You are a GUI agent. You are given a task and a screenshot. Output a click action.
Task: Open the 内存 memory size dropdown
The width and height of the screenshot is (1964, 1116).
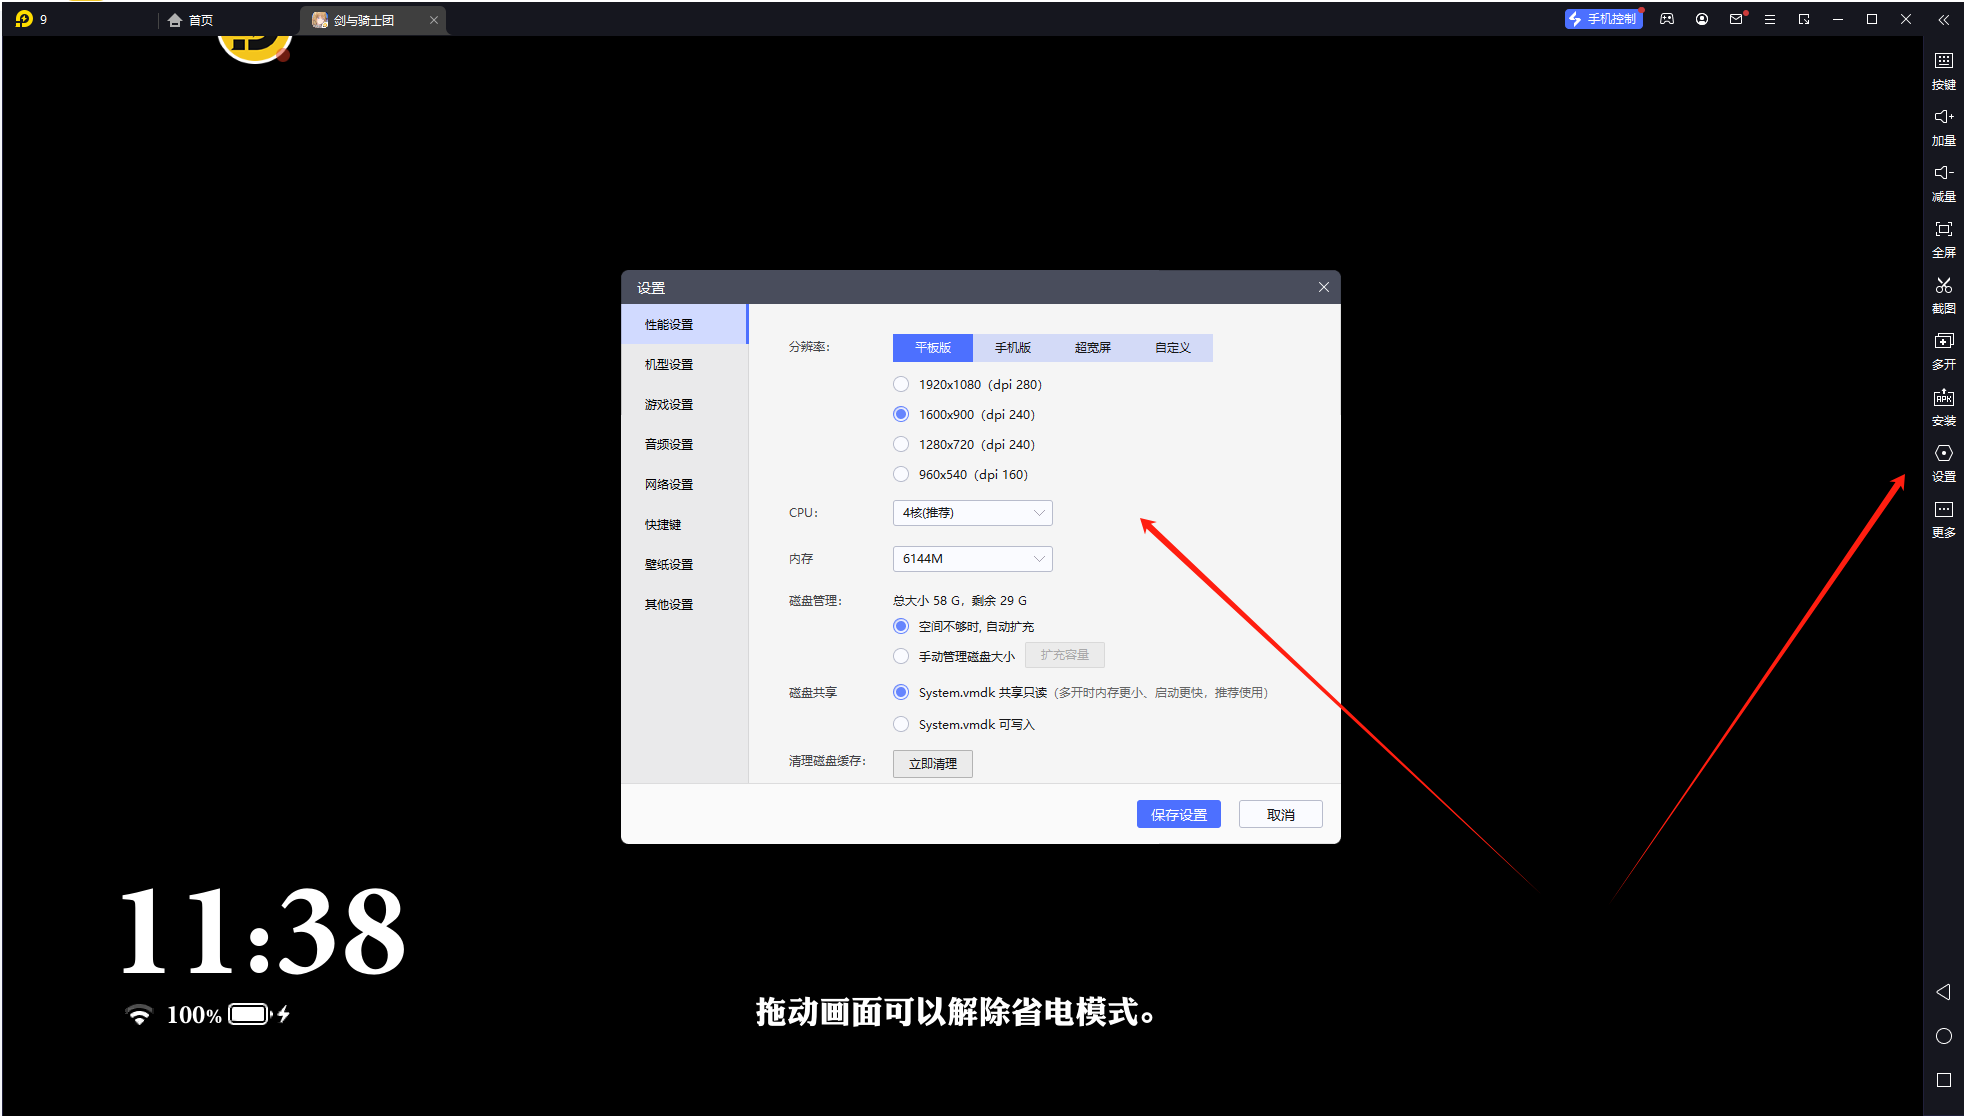pos(972,559)
